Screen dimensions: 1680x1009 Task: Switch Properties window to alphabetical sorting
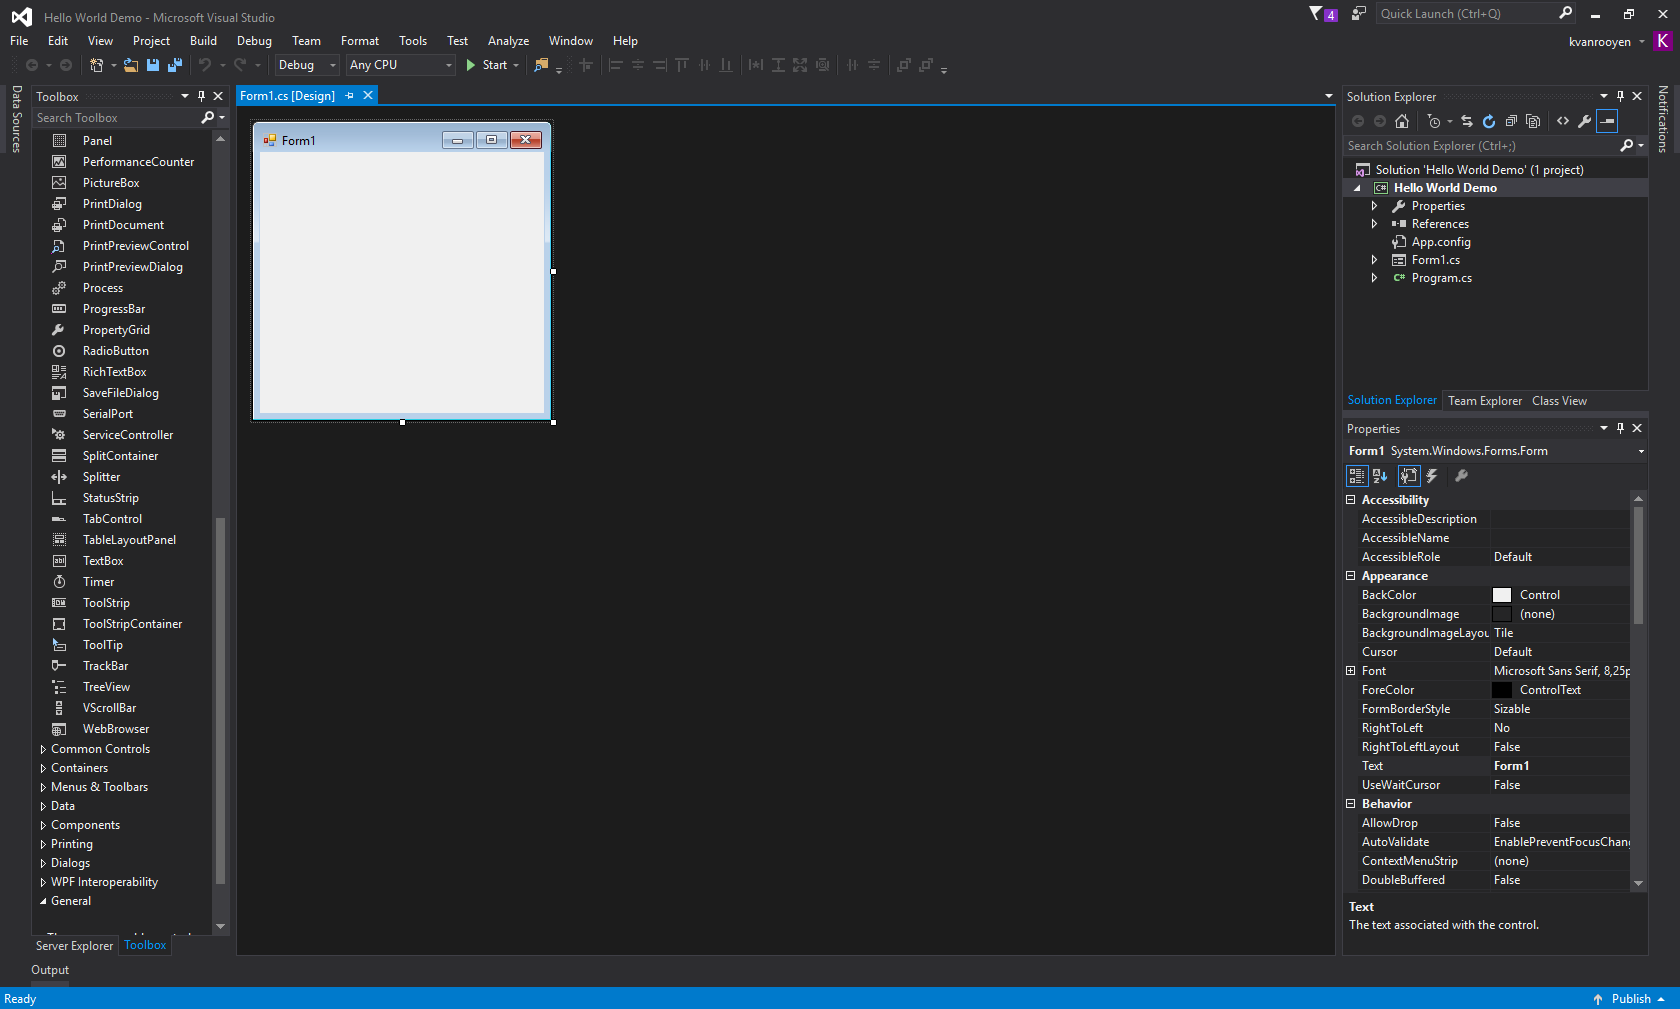point(1380,476)
